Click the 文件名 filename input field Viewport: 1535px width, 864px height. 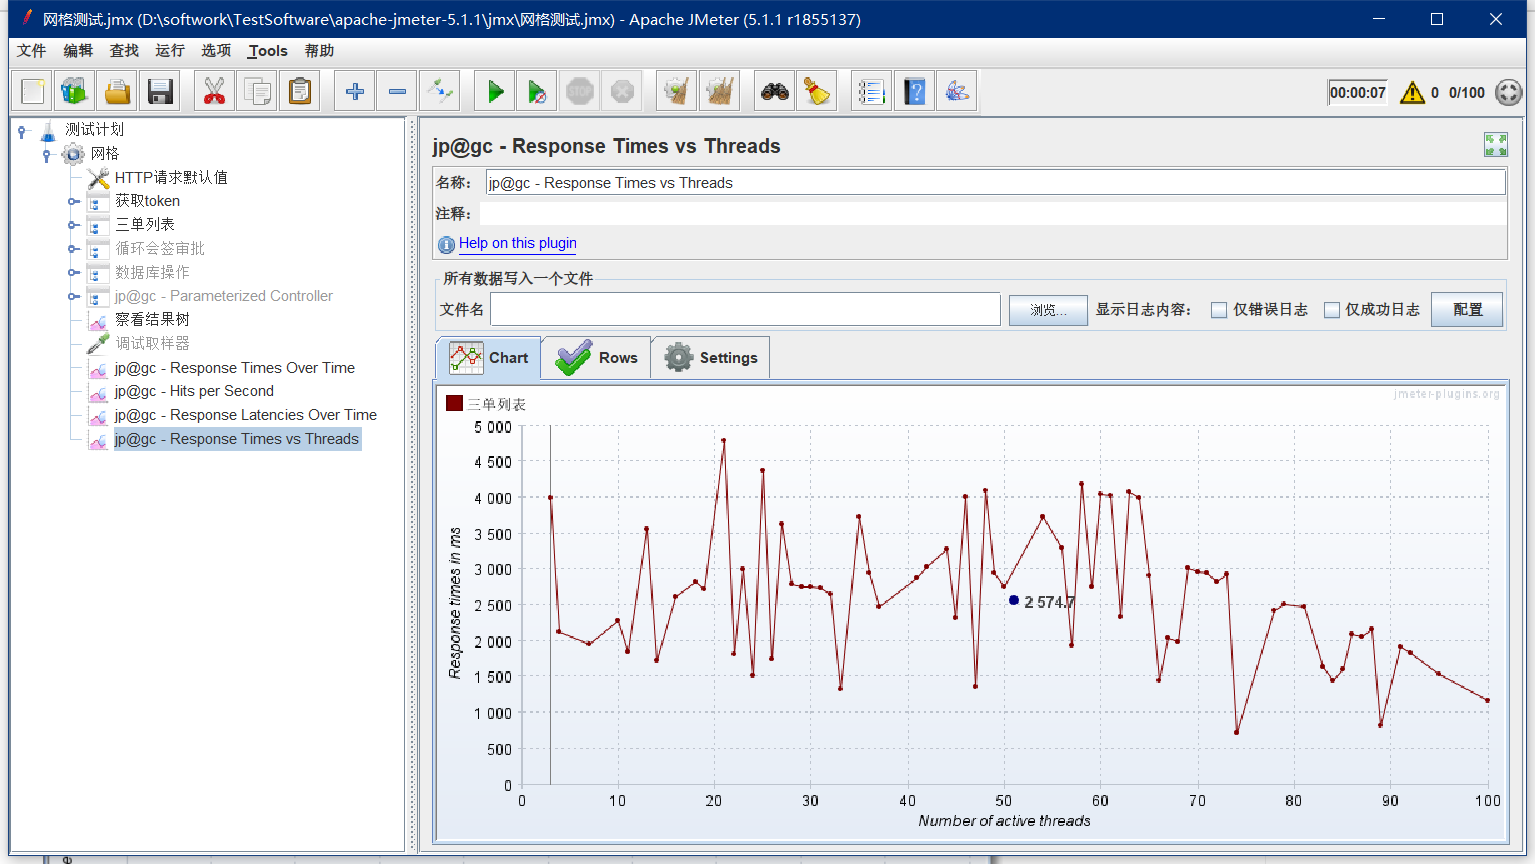[x=745, y=310]
